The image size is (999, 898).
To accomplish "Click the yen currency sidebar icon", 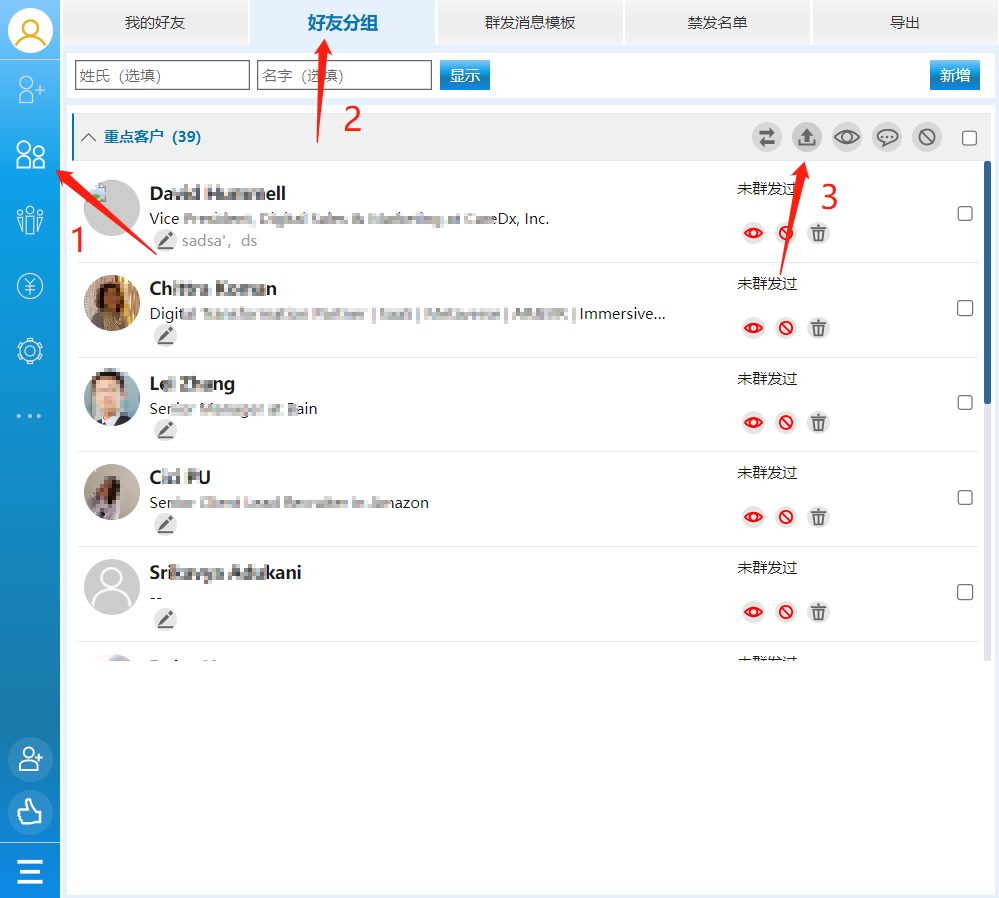I will coord(30,287).
